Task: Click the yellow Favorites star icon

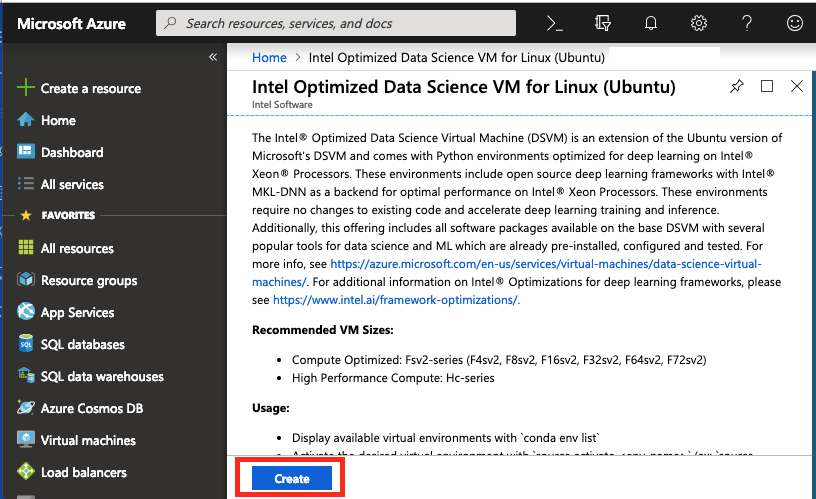Action: [26, 215]
